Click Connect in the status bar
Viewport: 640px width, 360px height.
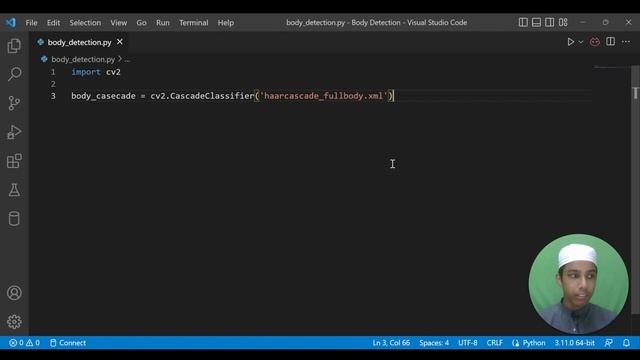[x=68, y=343]
